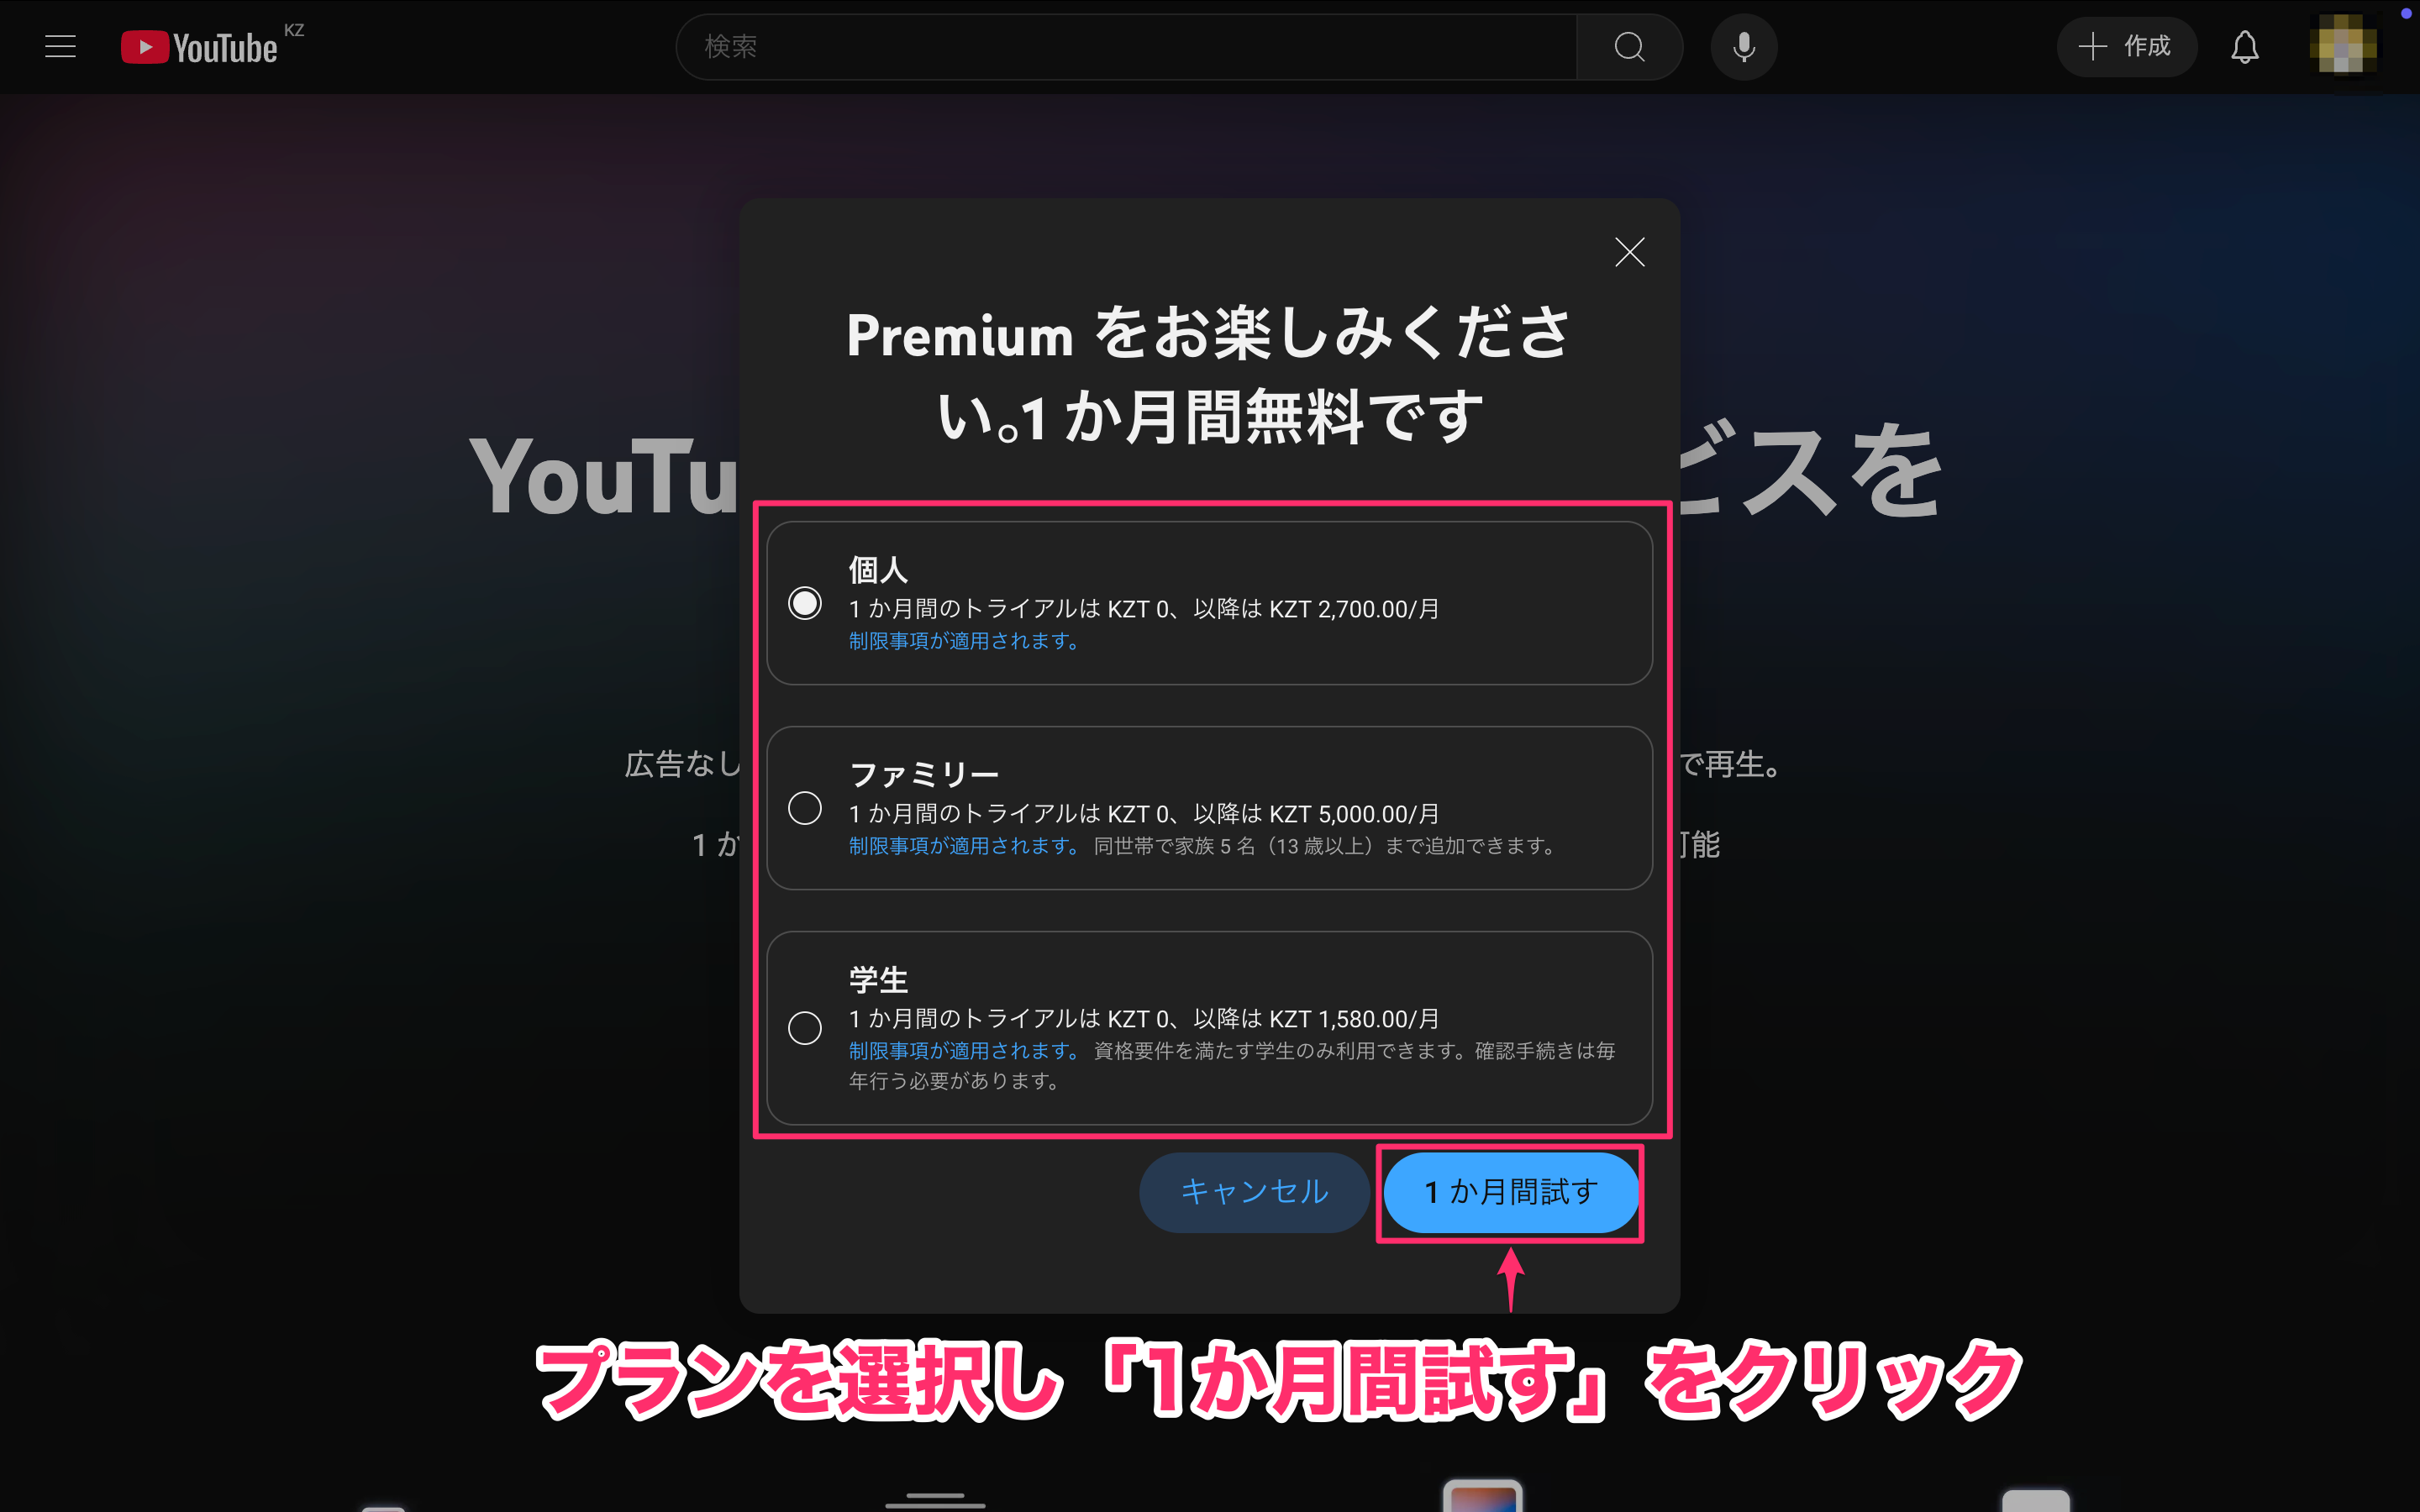Click the magnifier search button
The height and width of the screenshot is (1512, 2420).
pyautogui.click(x=1629, y=46)
